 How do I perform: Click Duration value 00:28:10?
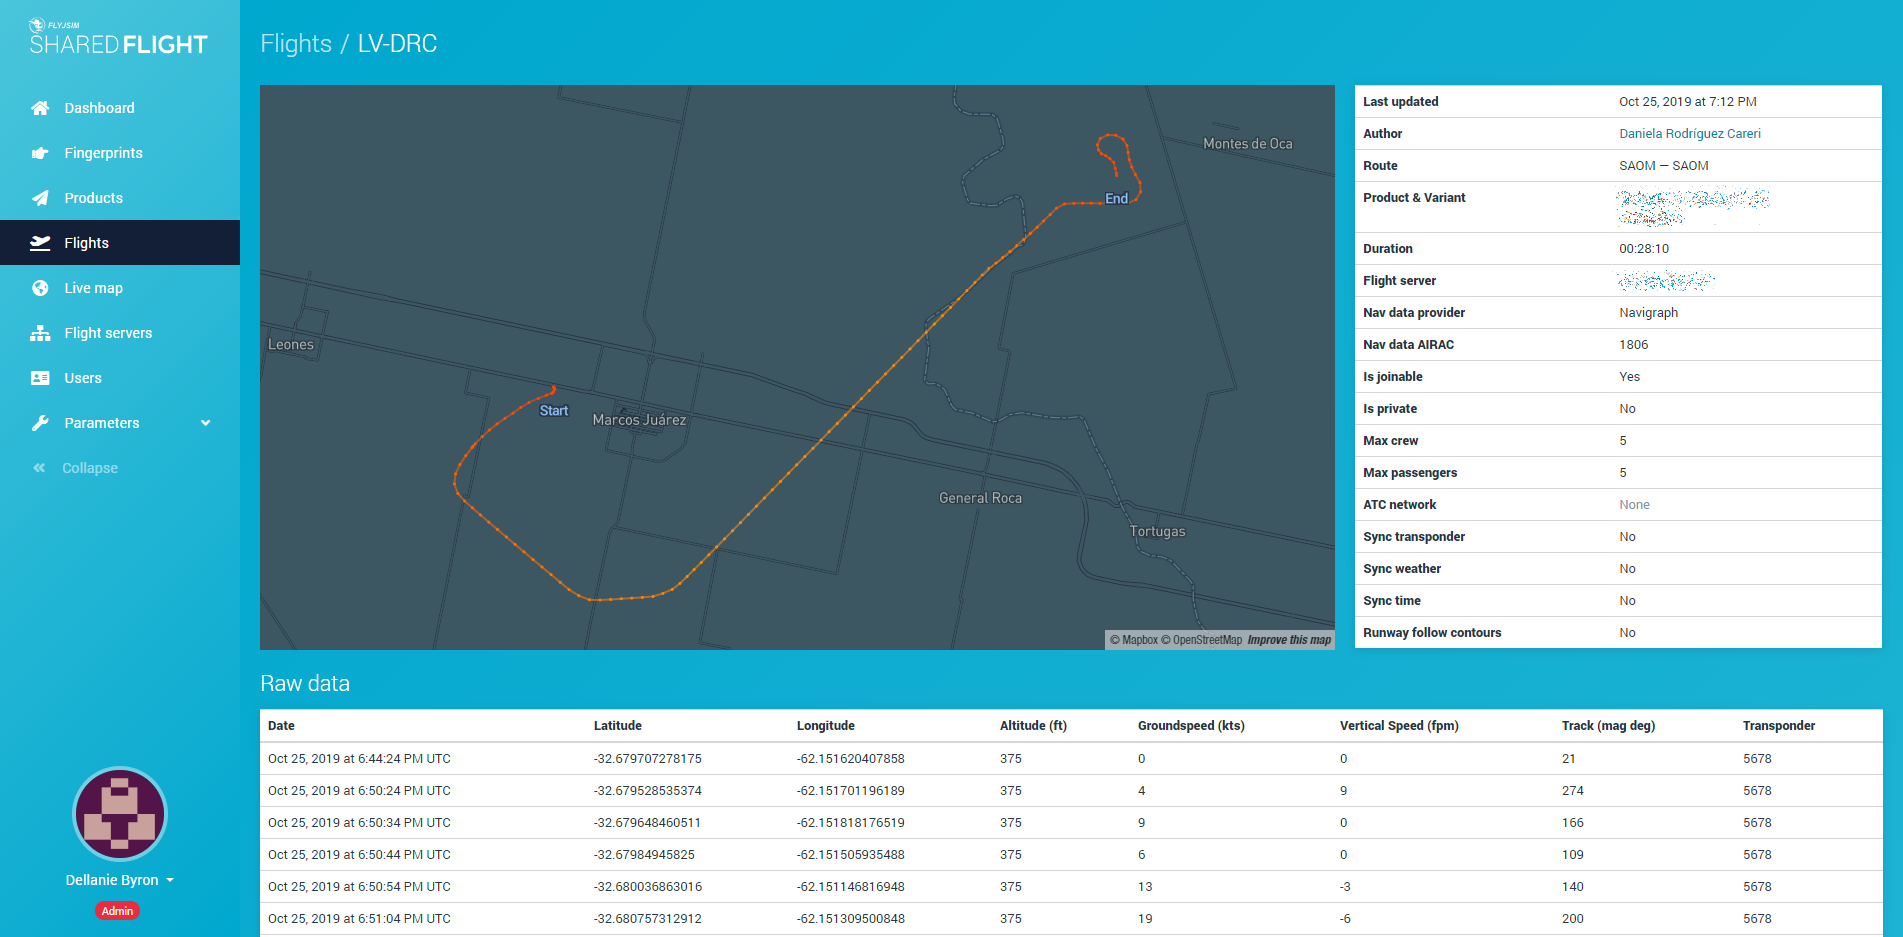click(x=1644, y=249)
